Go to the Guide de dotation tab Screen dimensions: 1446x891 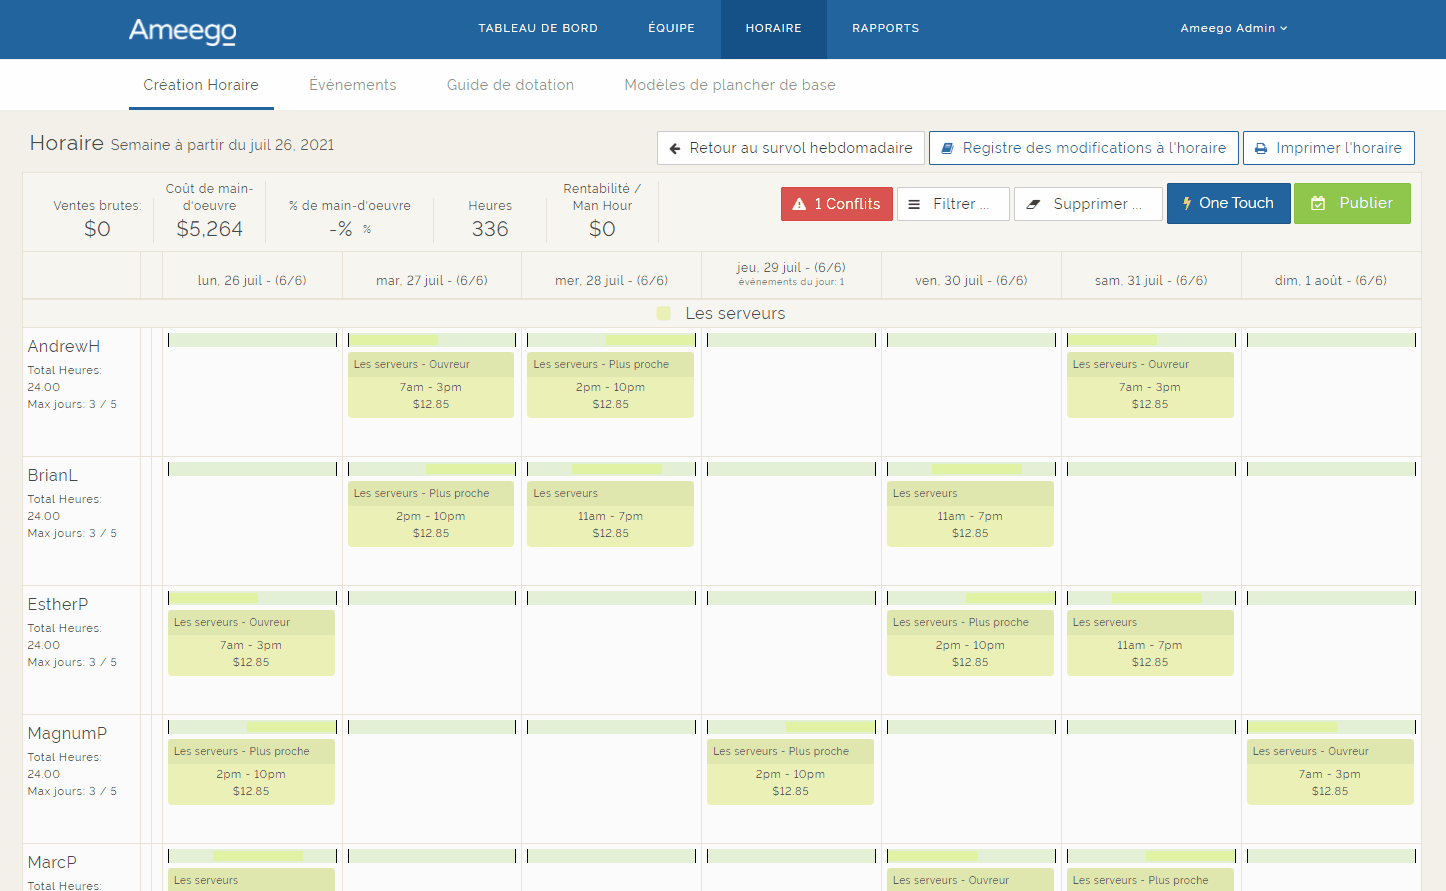pyautogui.click(x=510, y=85)
